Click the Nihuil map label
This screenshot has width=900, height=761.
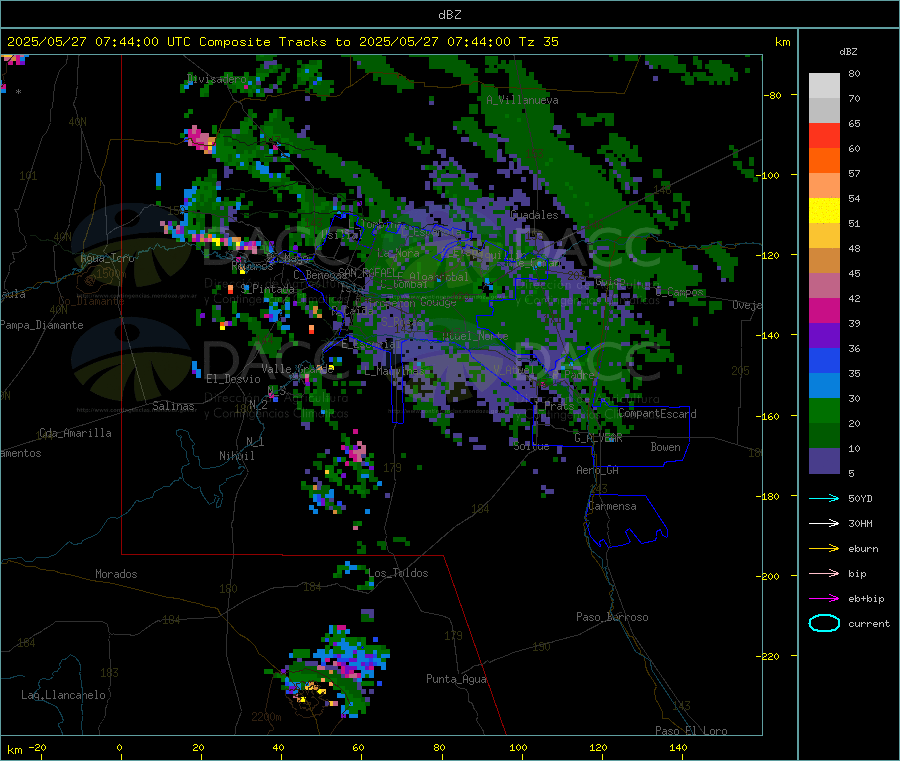click(x=236, y=456)
